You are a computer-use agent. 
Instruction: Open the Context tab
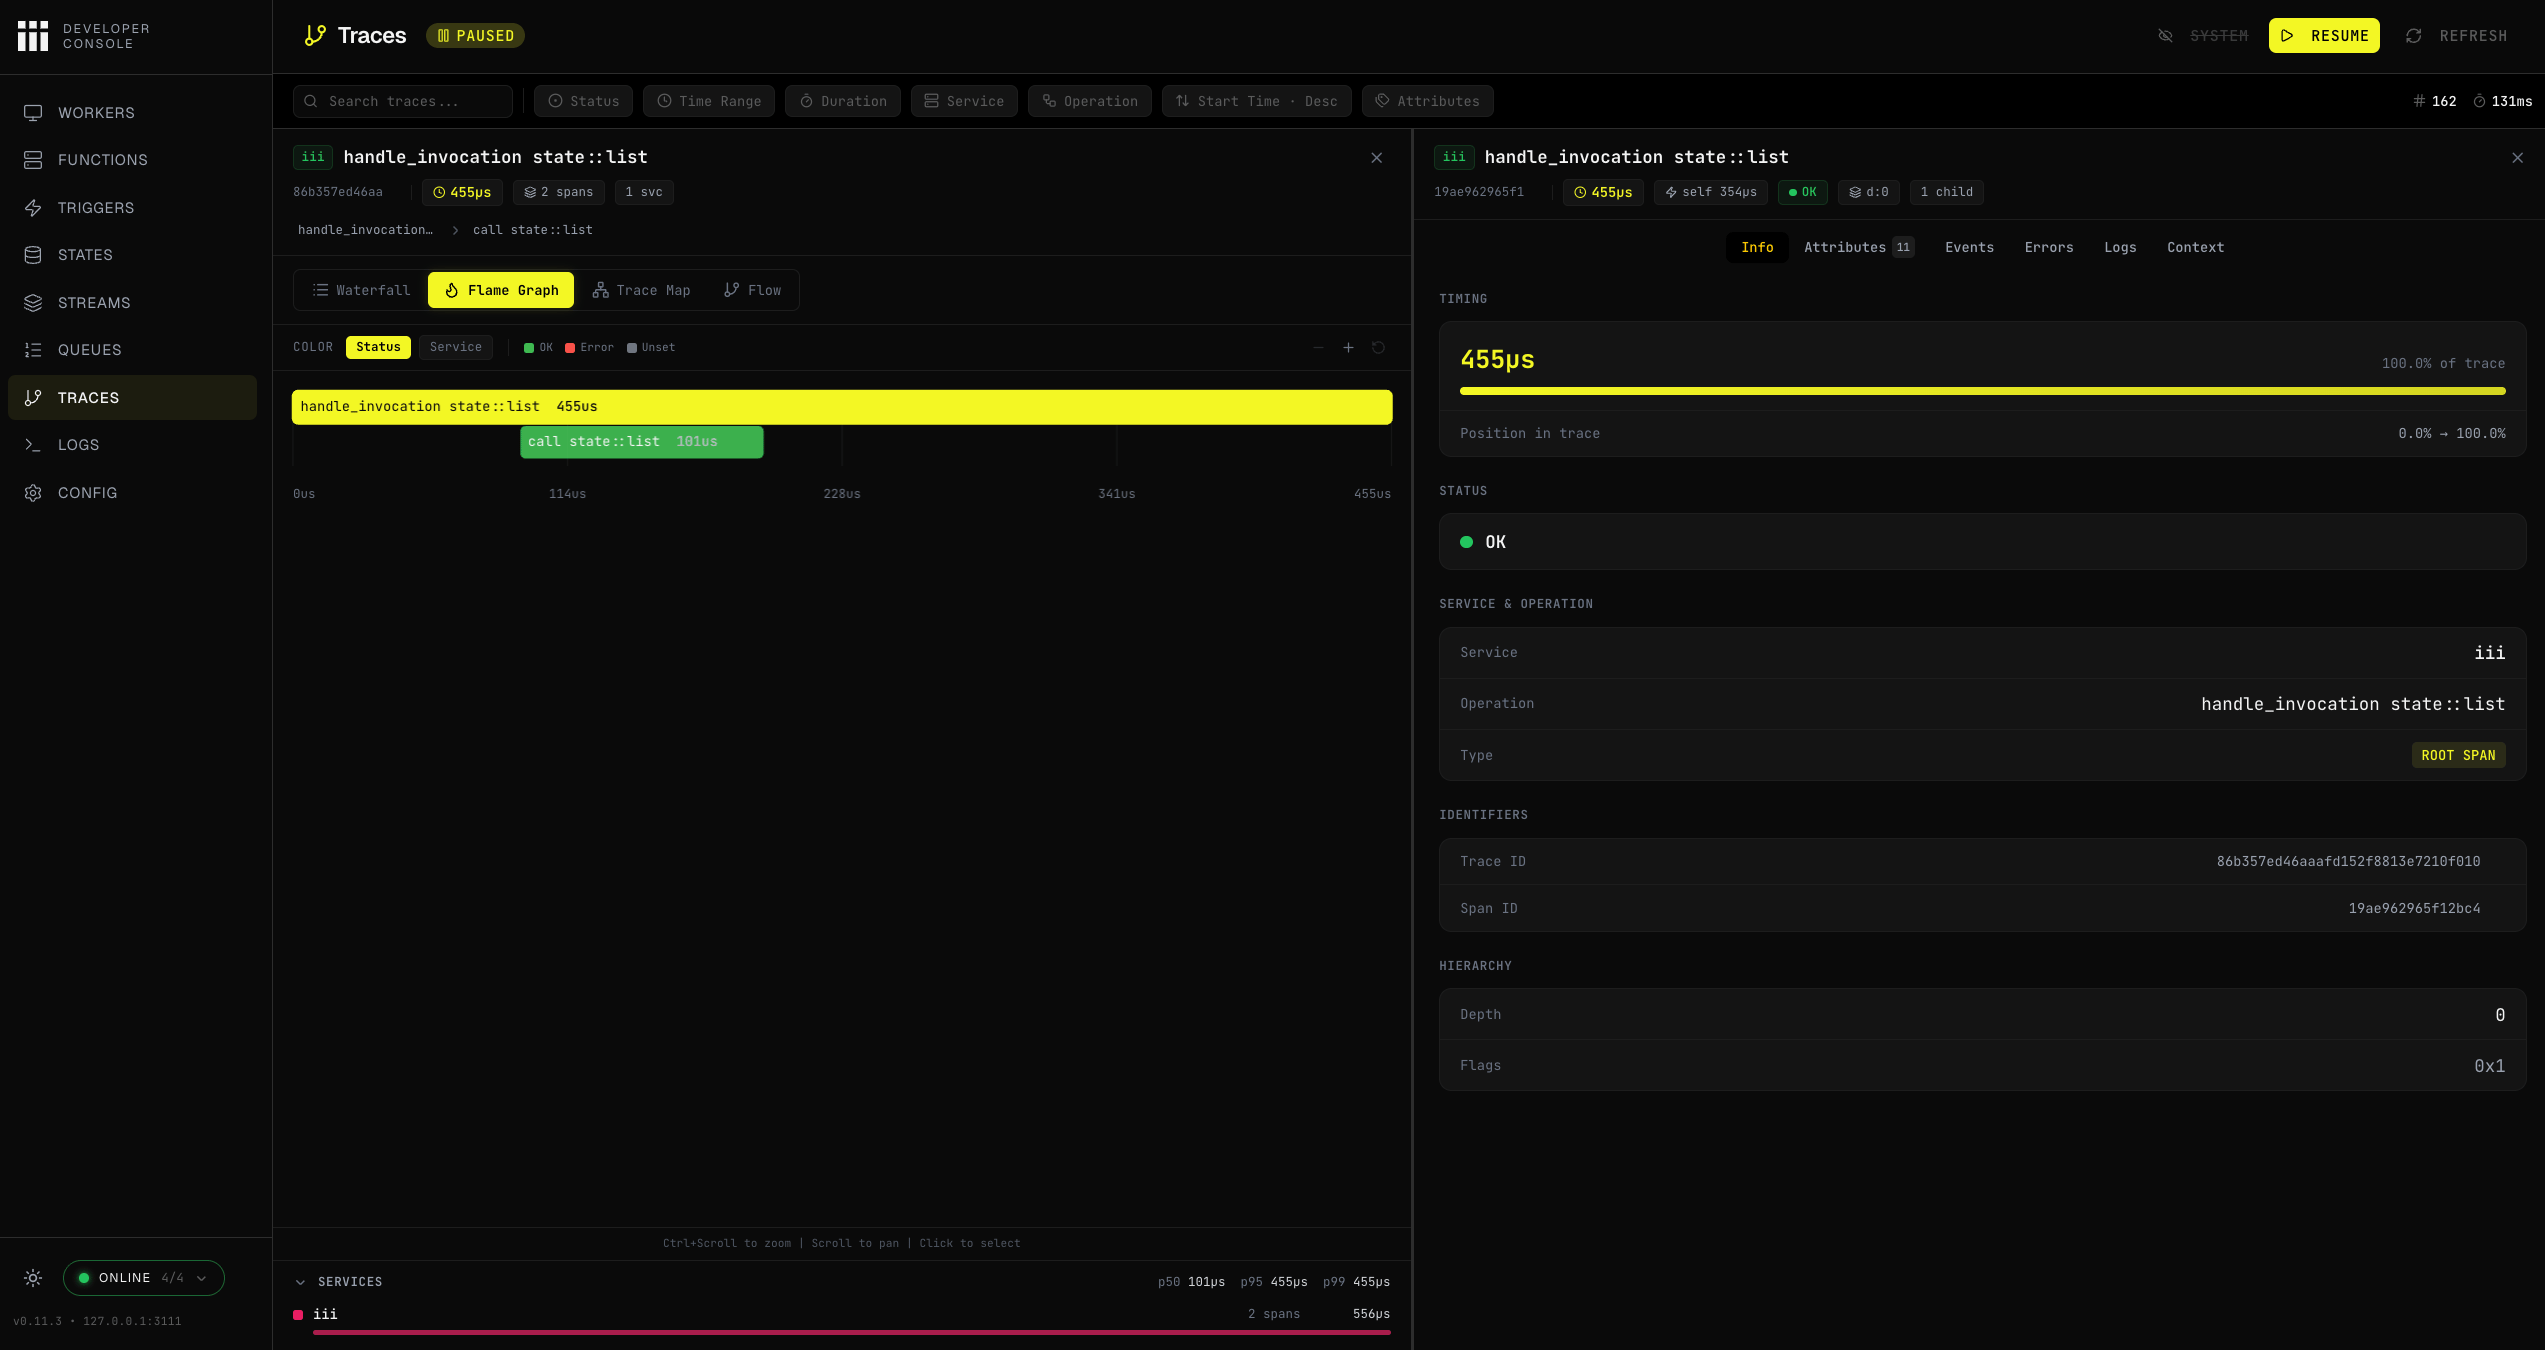pyautogui.click(x=2195, y=247)
